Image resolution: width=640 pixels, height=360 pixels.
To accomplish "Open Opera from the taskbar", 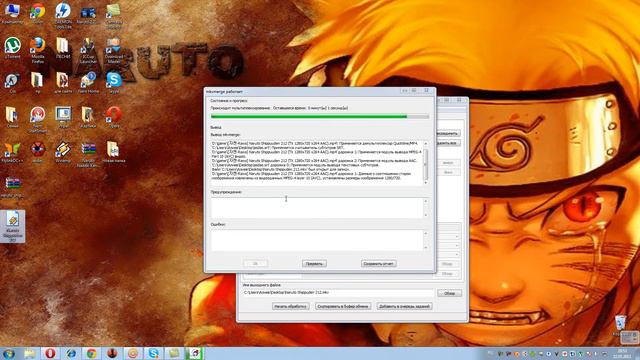I will pos(50,353).
